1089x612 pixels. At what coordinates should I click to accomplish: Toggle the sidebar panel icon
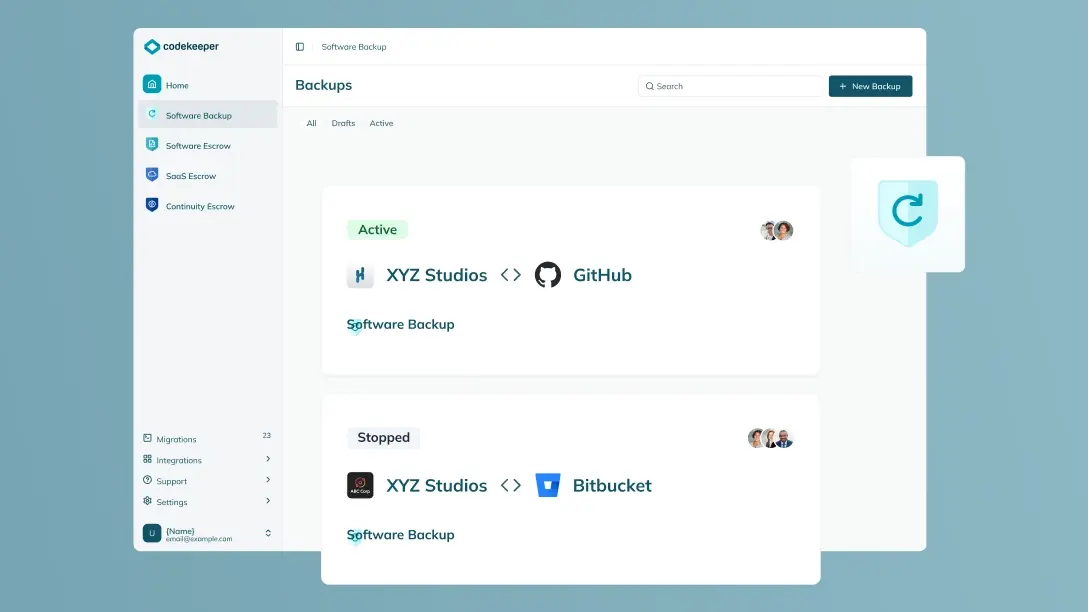pyautogui.click(x=300, y=47)
